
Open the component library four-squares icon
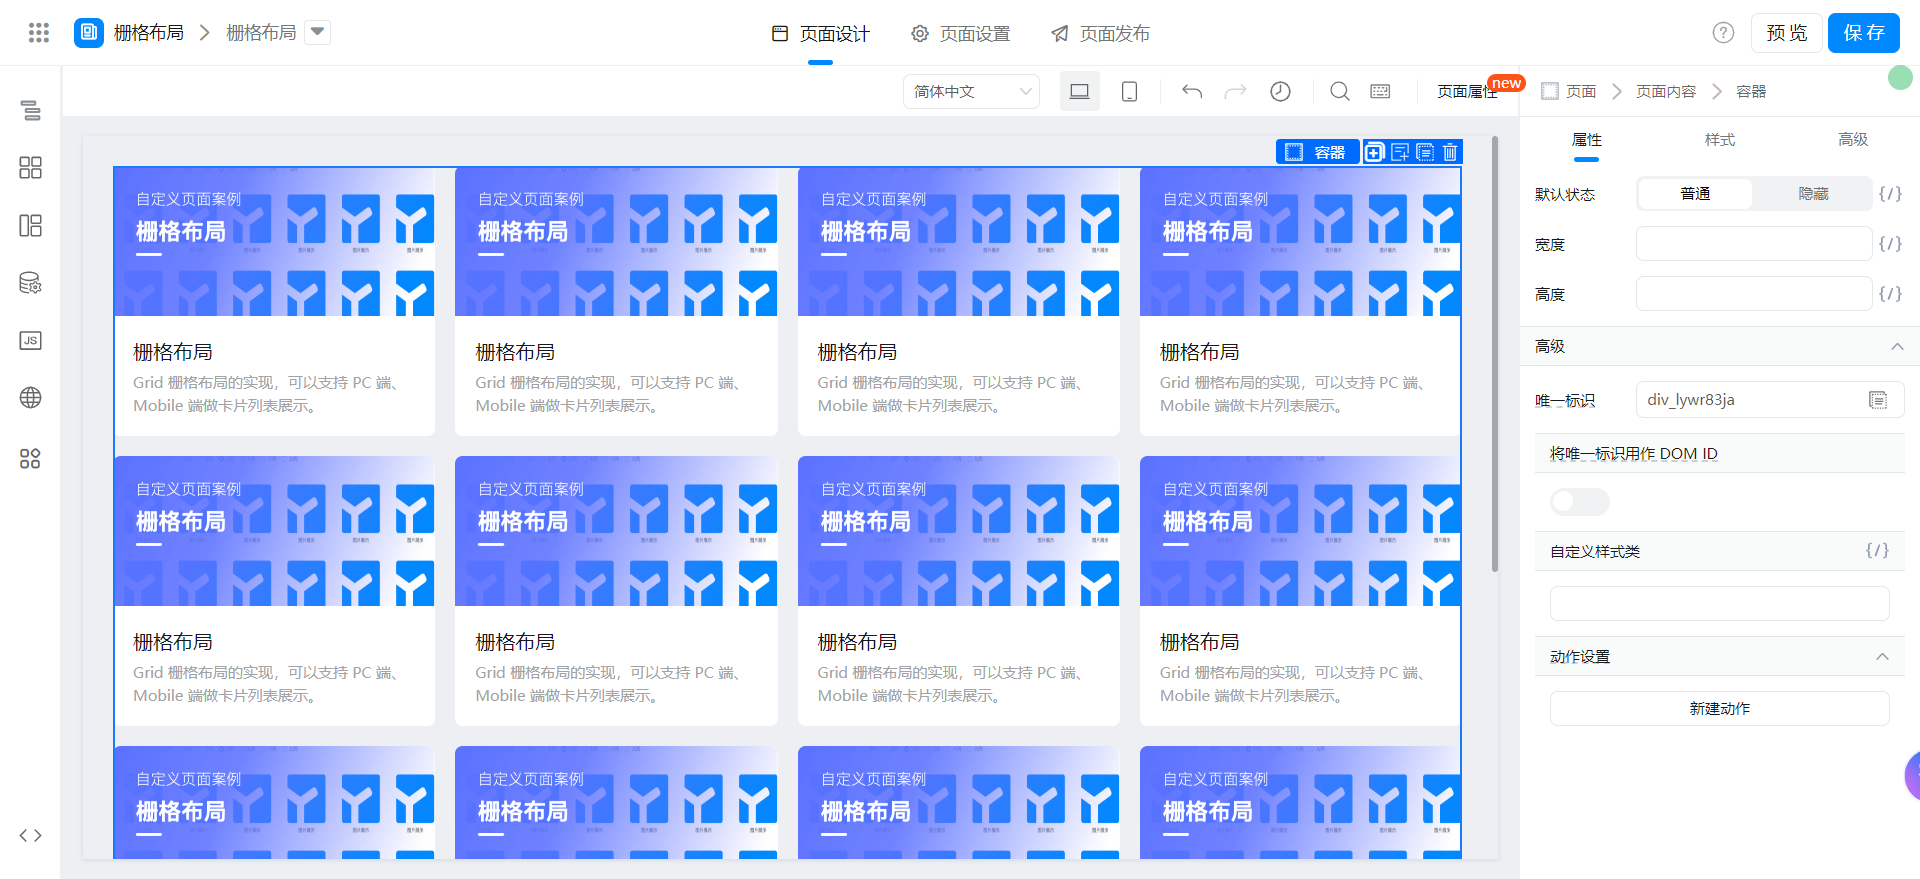pos(31,167)
